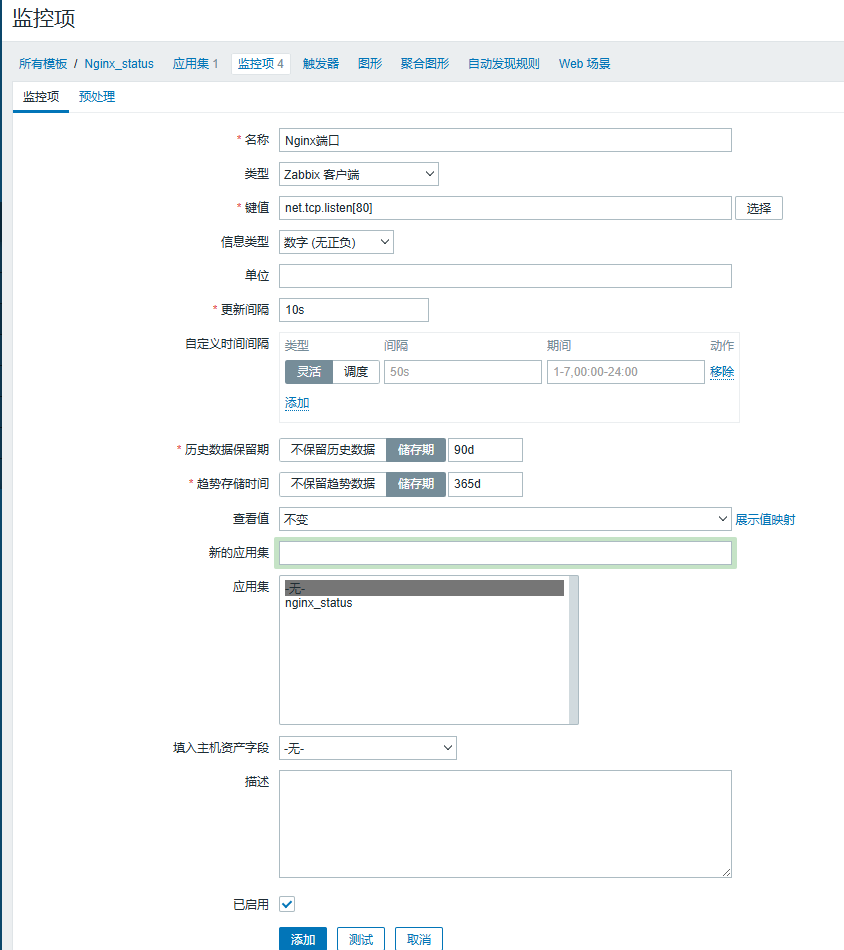Viewport: 844px width, 950px height.
Task: Select -无- in the 应用集 list
Action: (424, 588)
